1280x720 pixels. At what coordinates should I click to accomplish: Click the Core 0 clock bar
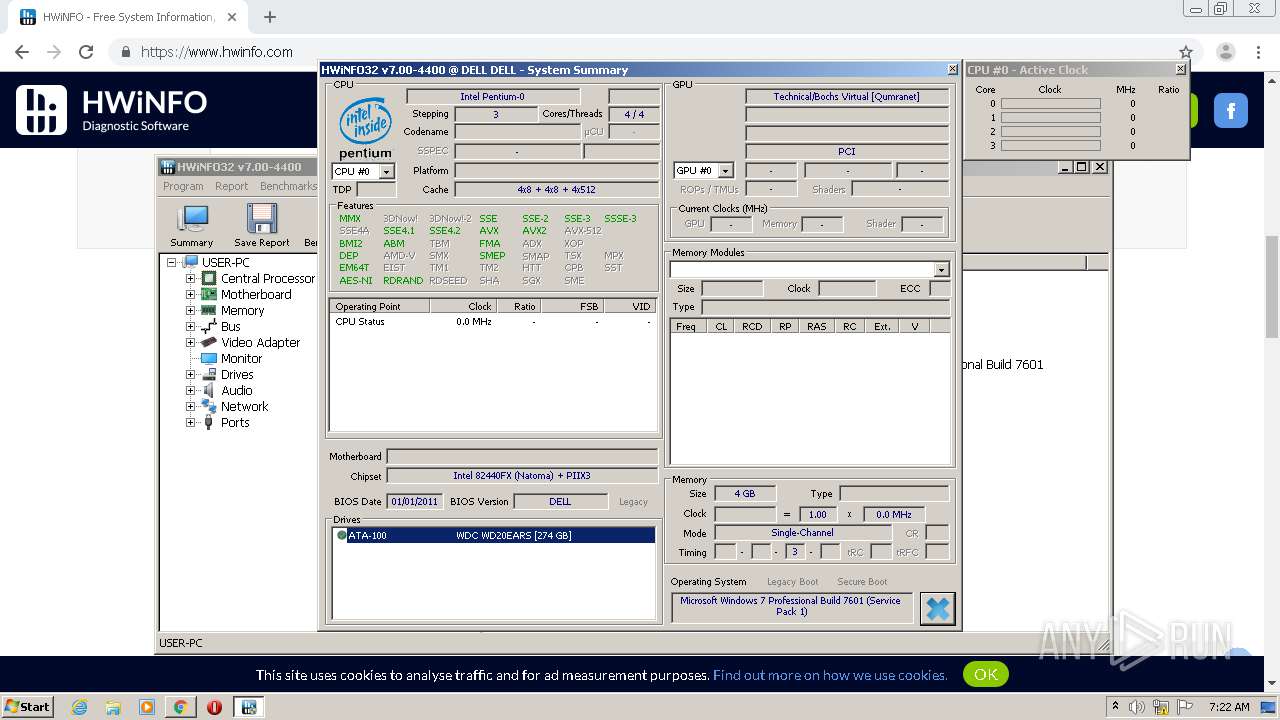click(x=1050, y=104)
